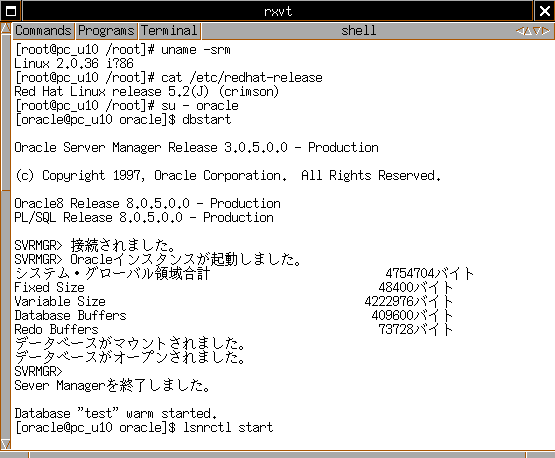This screenshot has height=458, width=555.
Task: Click the down arrow in the menubar
Action: 537,31
